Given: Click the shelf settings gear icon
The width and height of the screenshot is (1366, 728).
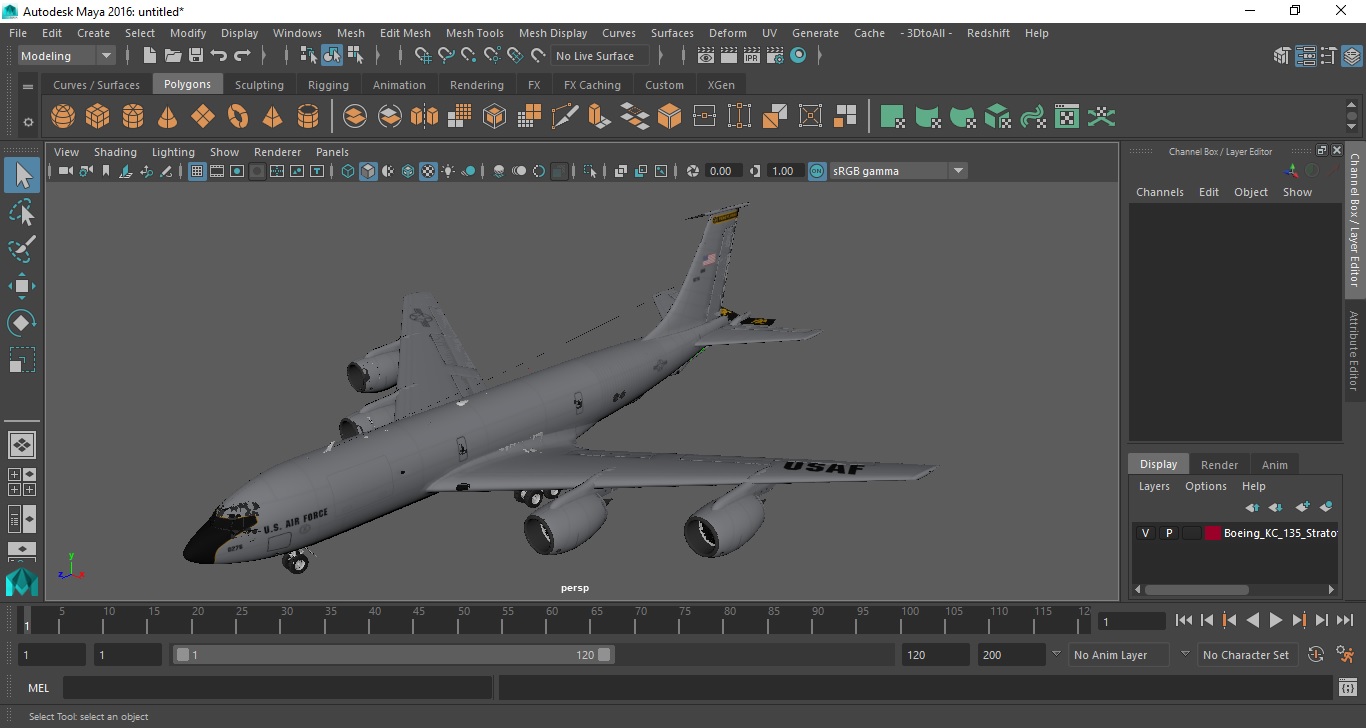Looking at the screenshot, I should point(28,123).
